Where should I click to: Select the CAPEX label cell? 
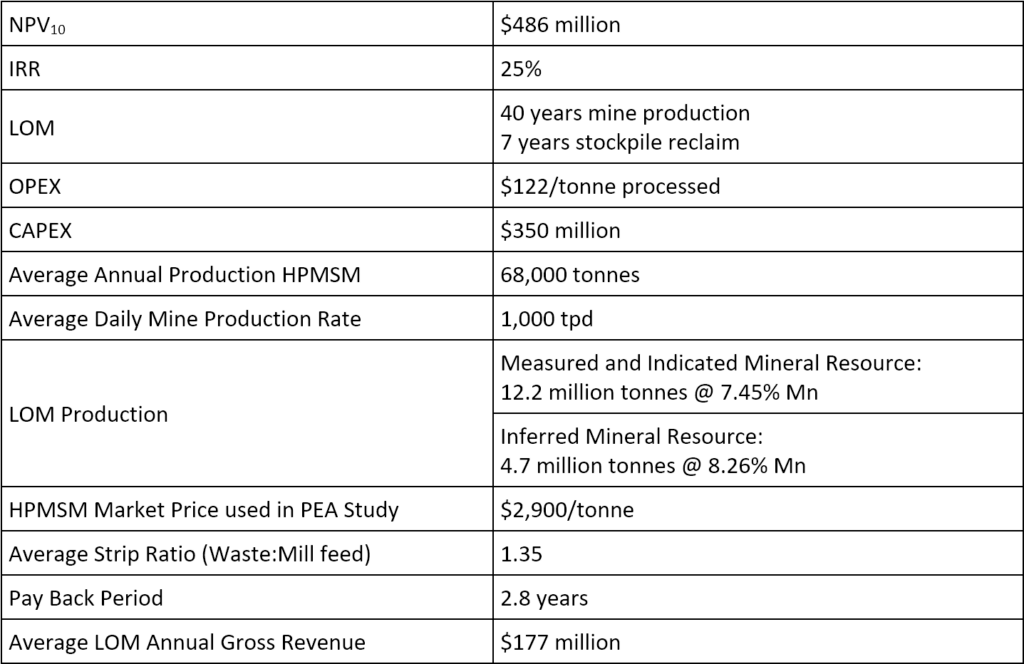[247, 230]
